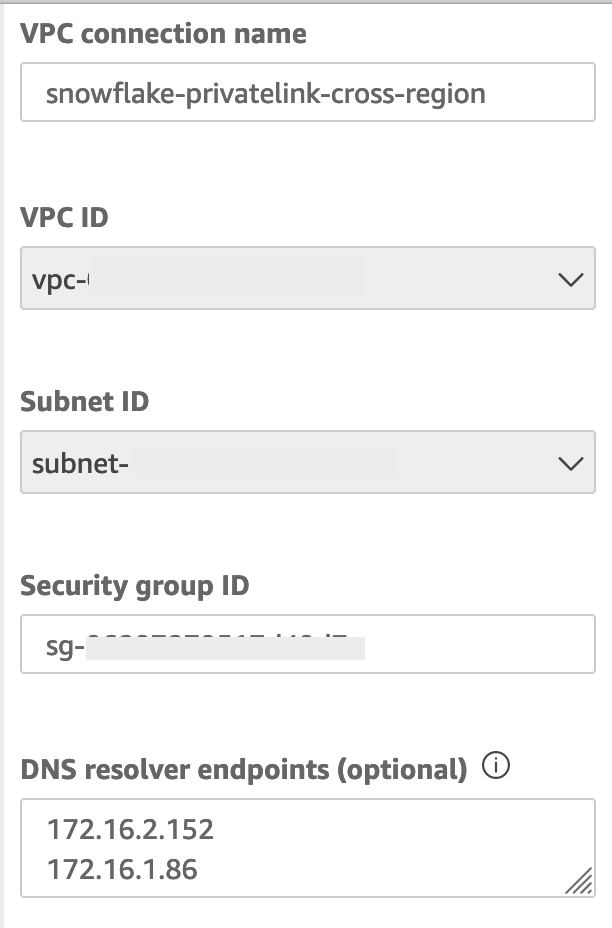The width and height of the screenshot is (612, 928).
Task: Open the VPC ID dropdown list
Action: coord(307,279)
